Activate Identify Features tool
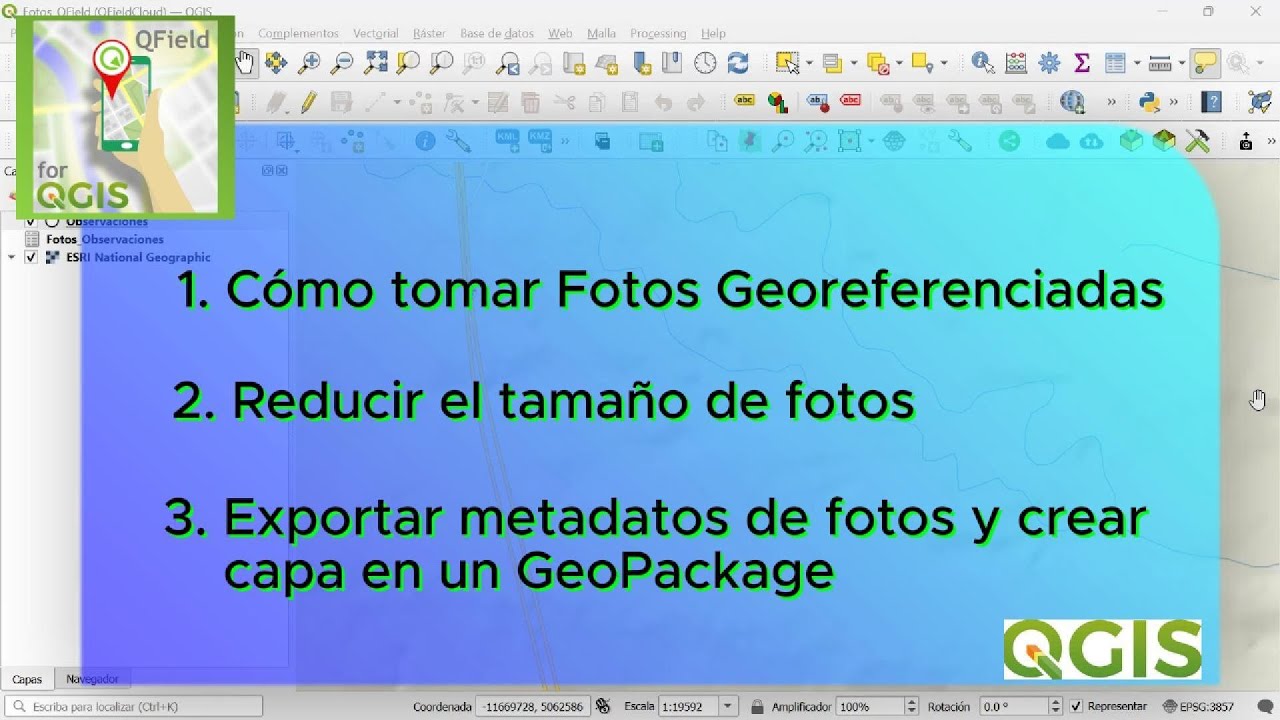This screenshot has height=720, width=1280. (983, 63)
